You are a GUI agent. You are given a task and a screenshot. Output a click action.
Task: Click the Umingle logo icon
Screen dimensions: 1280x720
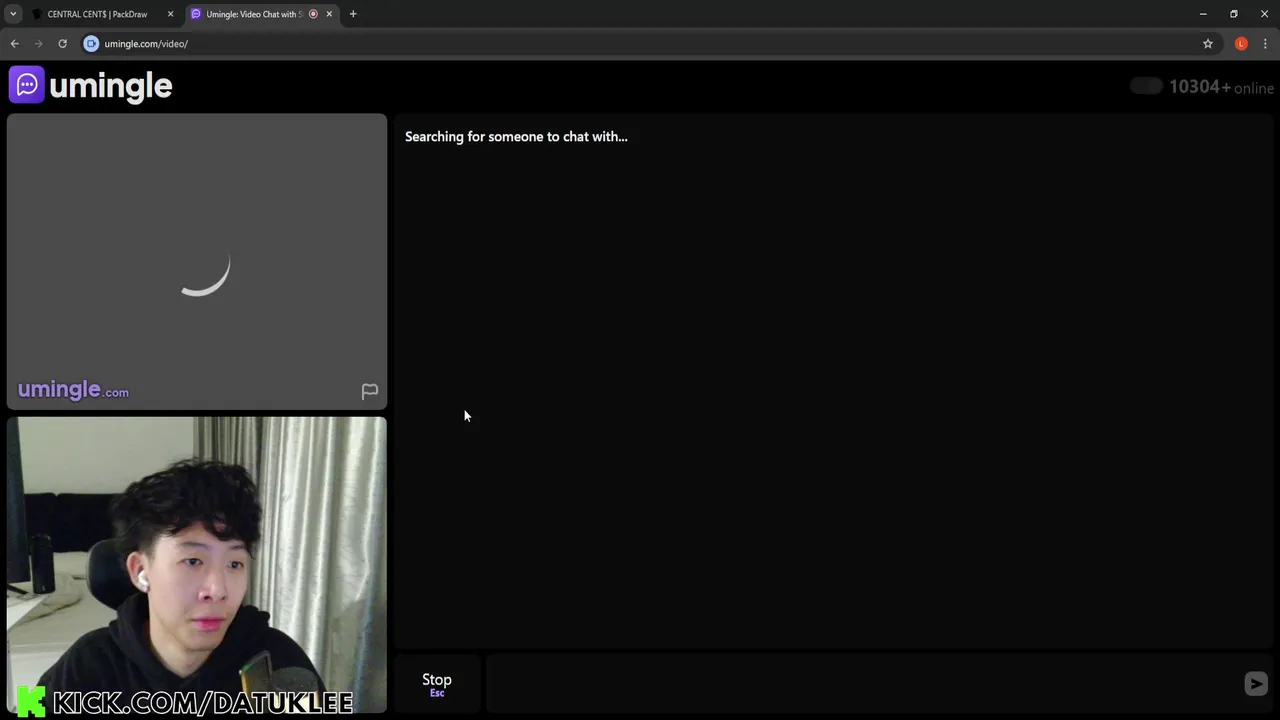[x=27, y=85]
